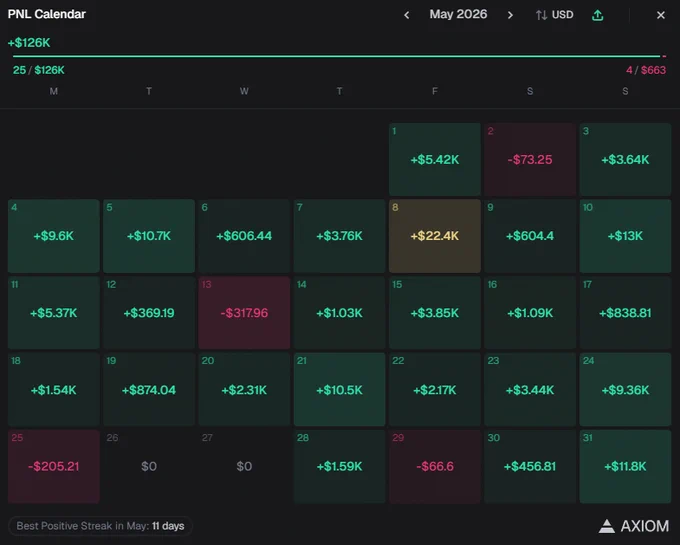Click the W weekday column header
680x545 pixels.
tap(244, 91)
